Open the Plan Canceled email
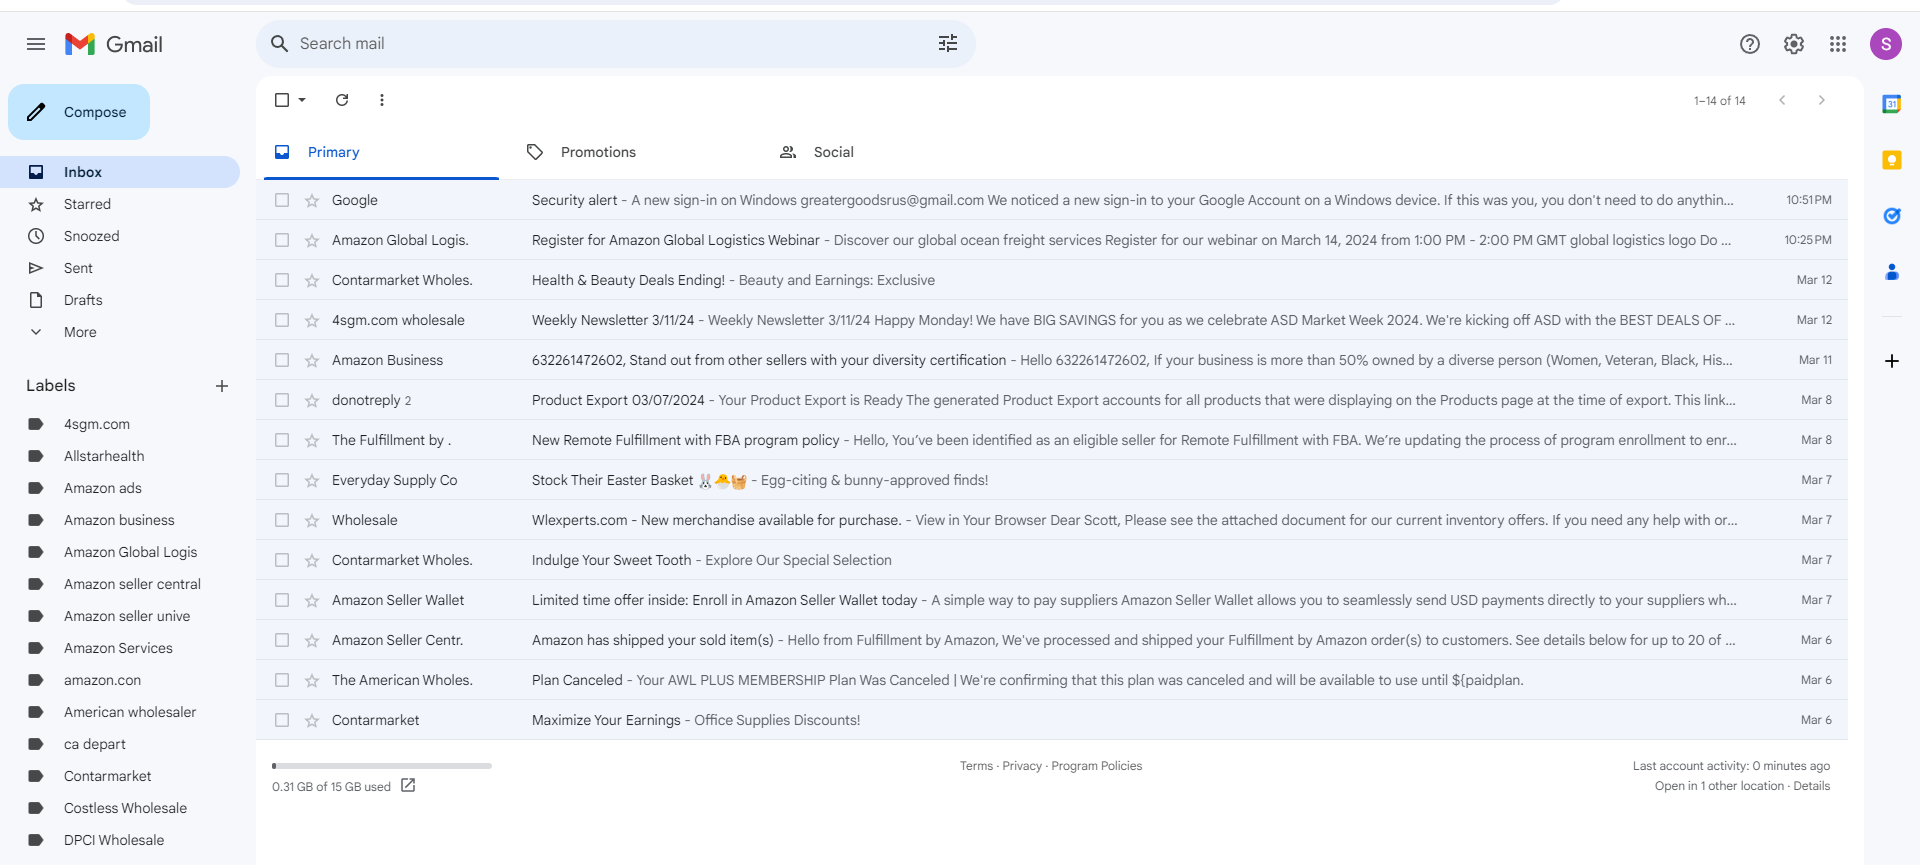 tap(1052, 680)
